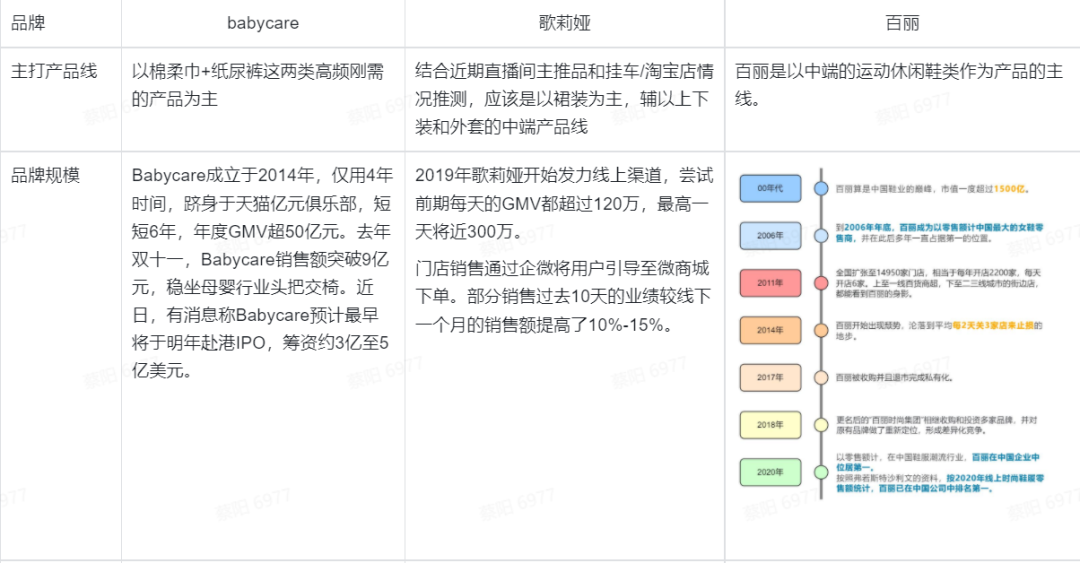Click the blue circle marker beside 00年代

(x=820, y=188)
